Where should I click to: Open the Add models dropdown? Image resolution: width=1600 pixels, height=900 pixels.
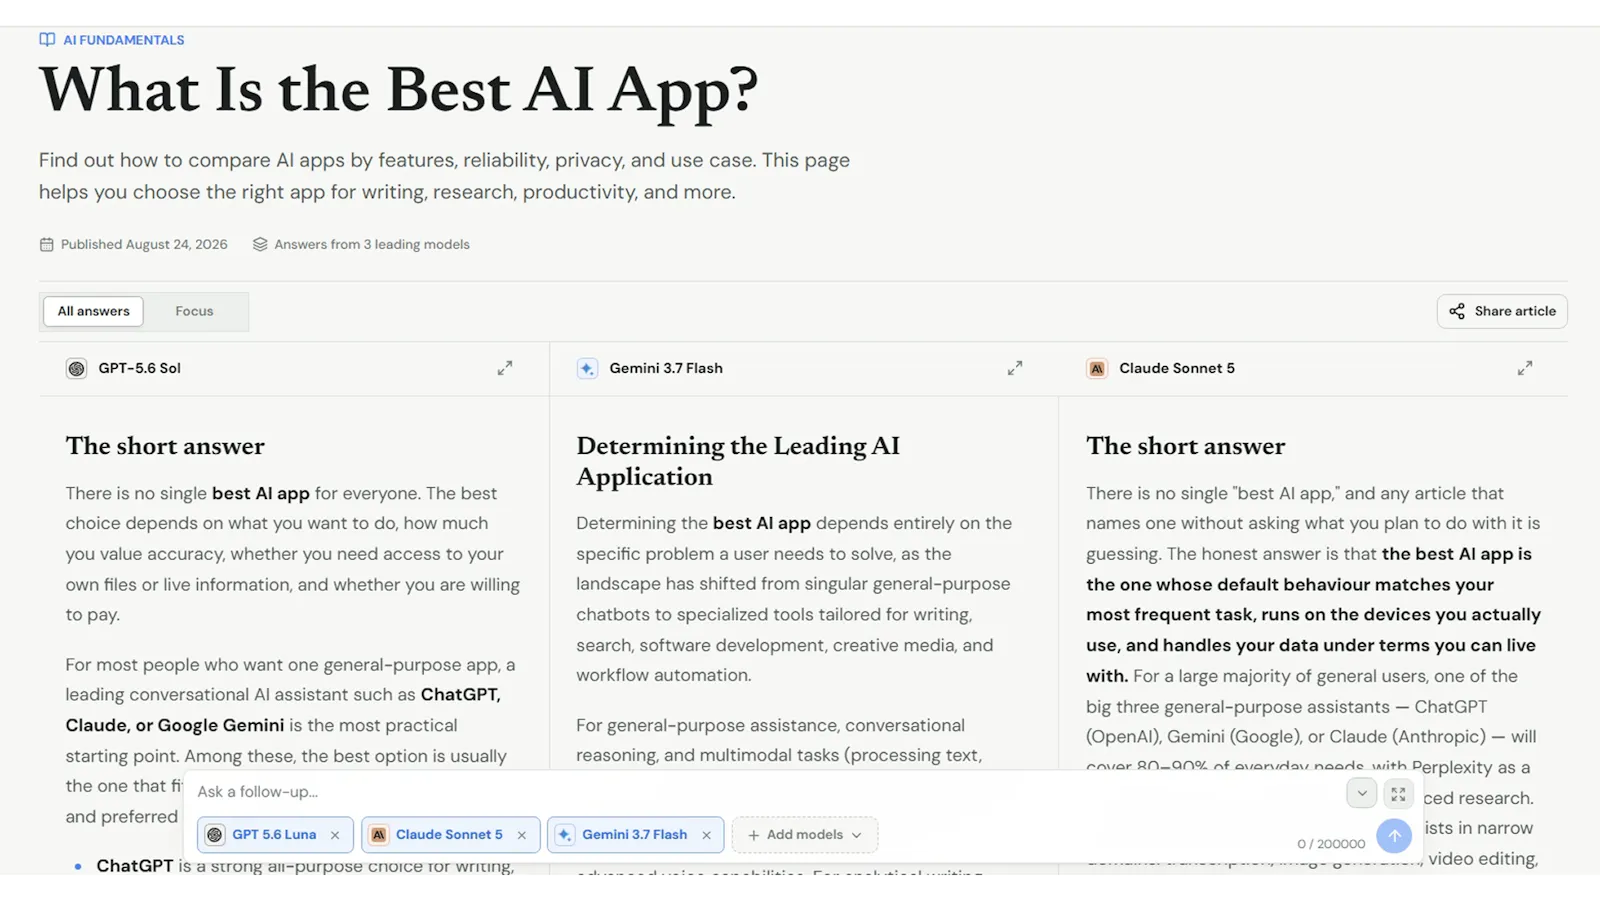tap(805, 835)
